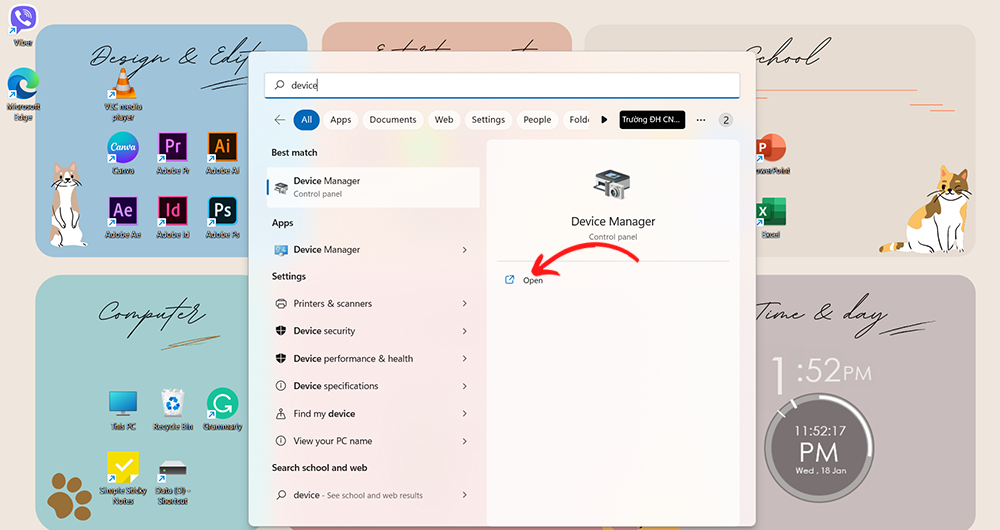The width and height of the screenshot is (1000, 530).
Task: Open the This PC desktop shortcut
Action: click(x=123, y=410)
